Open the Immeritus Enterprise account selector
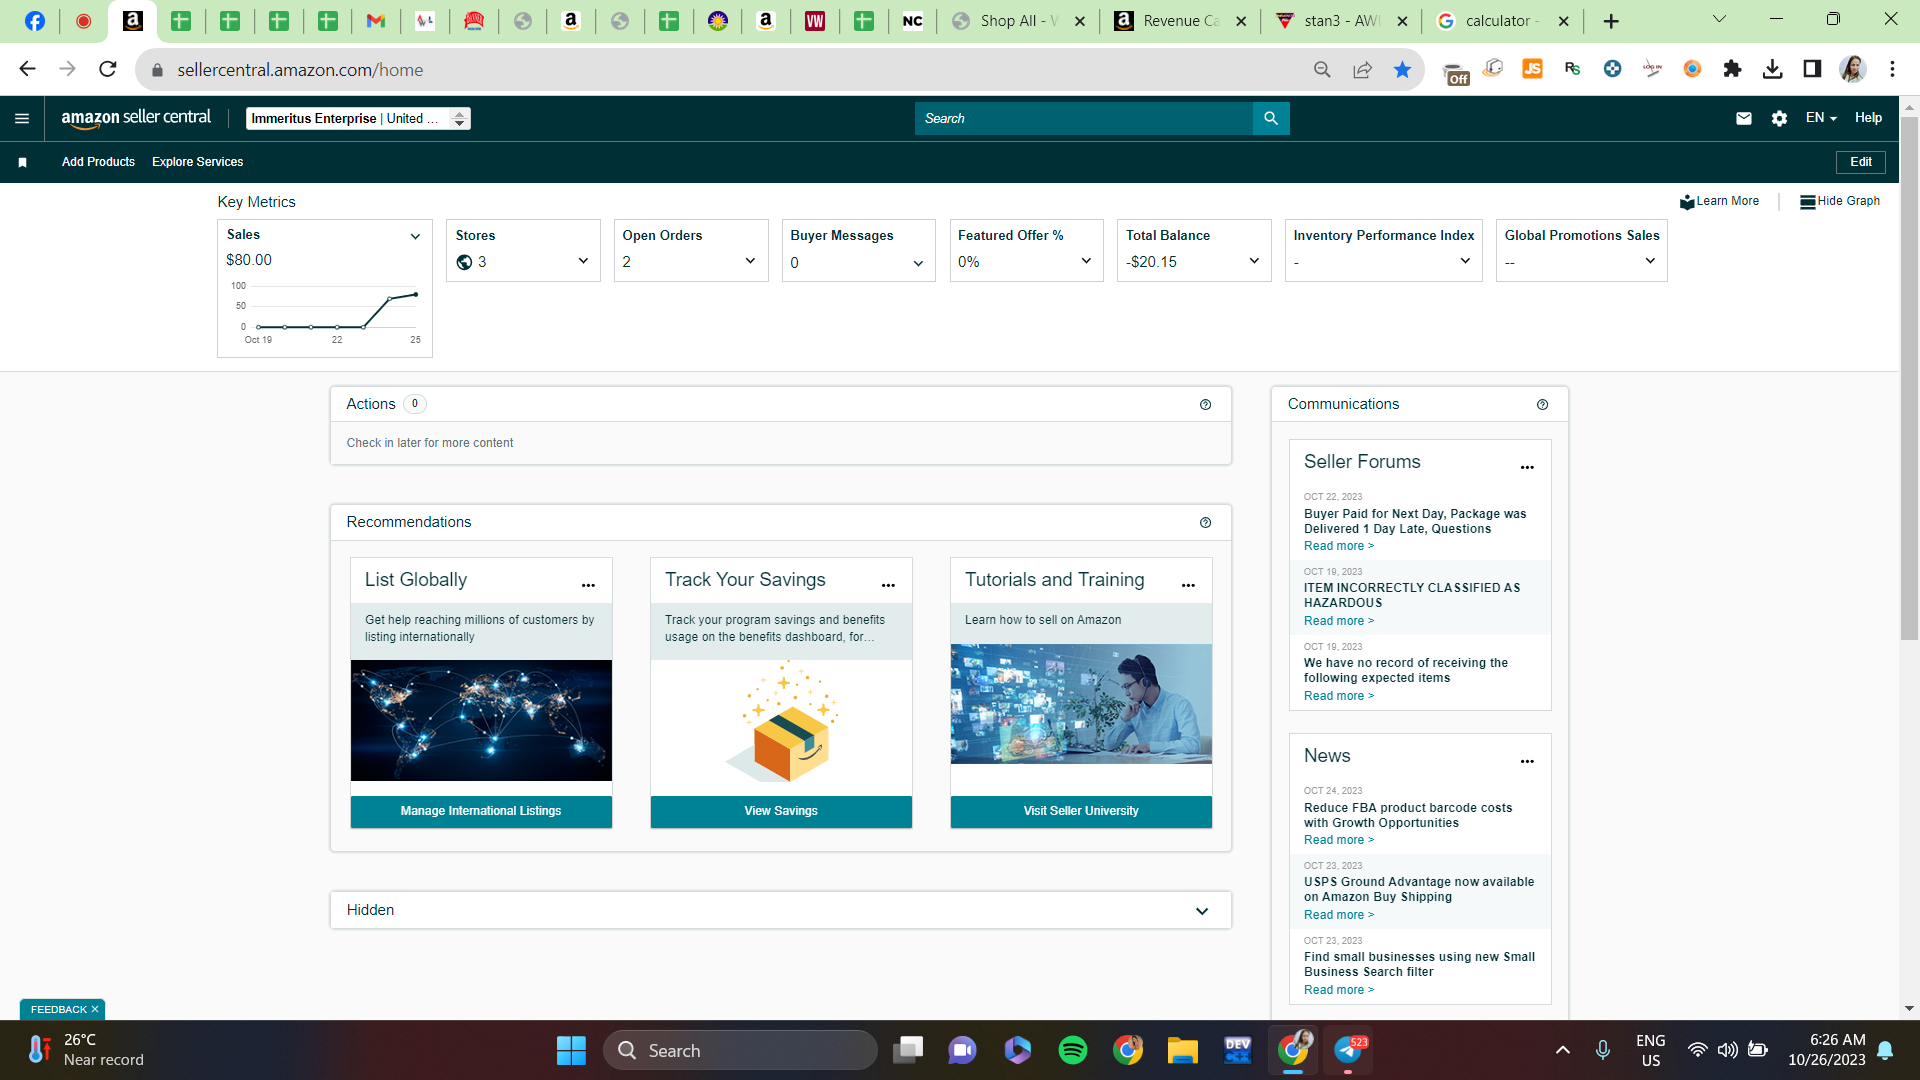The image size is (1920, 1080). (358, 118)
